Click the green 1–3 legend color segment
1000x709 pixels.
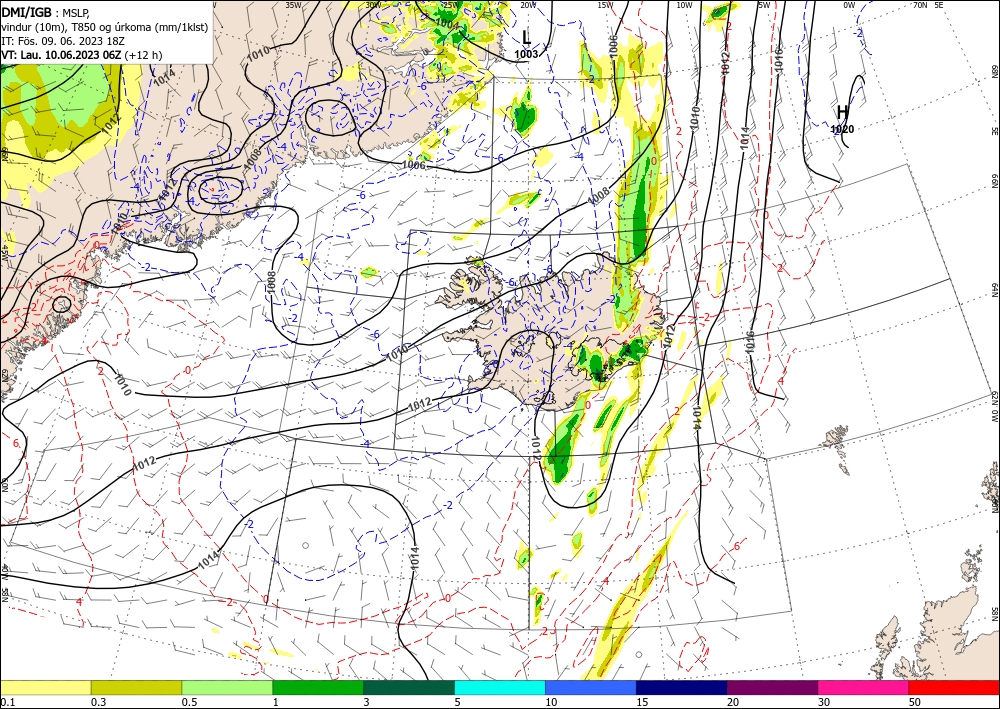[x=318, y=687]
